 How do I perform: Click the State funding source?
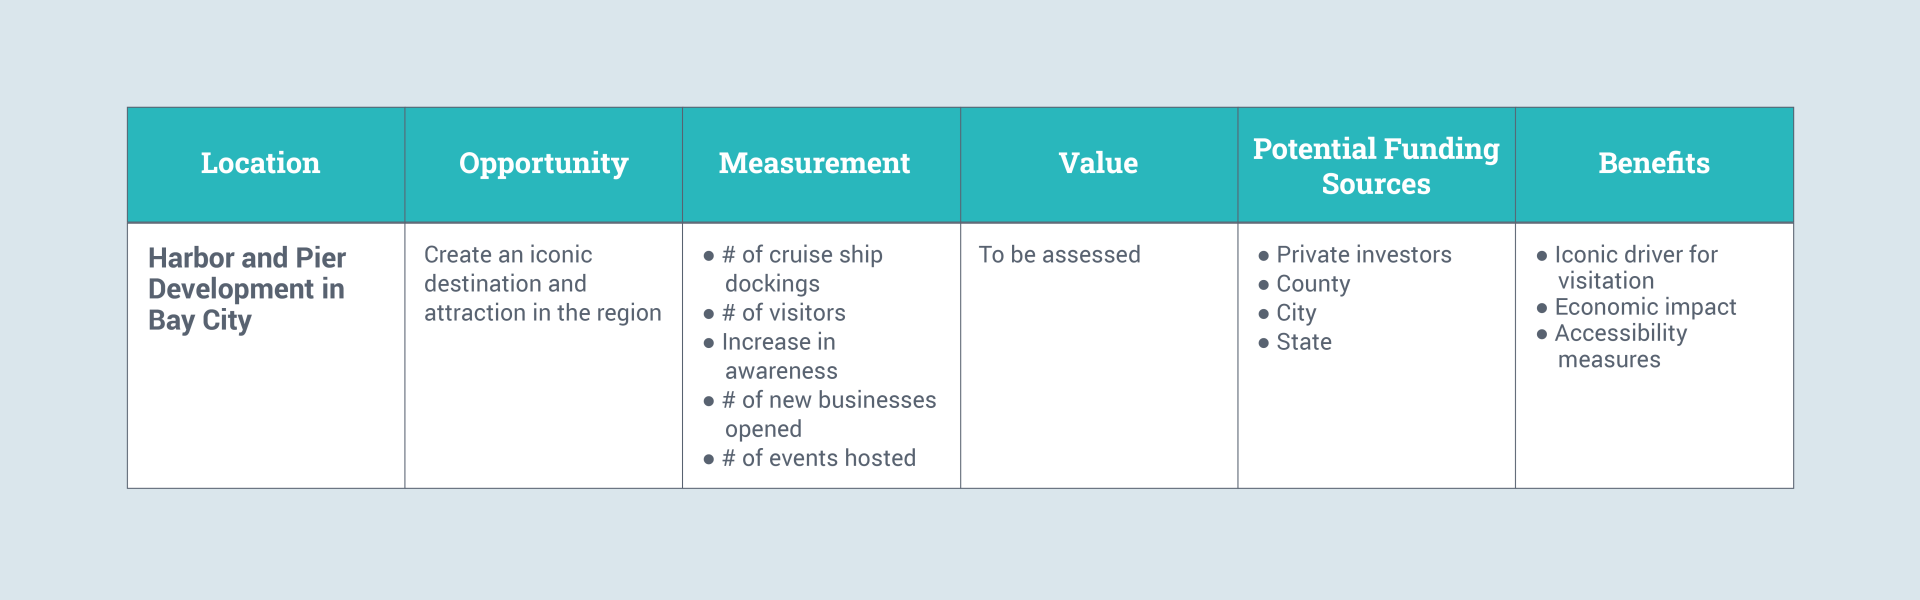pos(1304,342)
